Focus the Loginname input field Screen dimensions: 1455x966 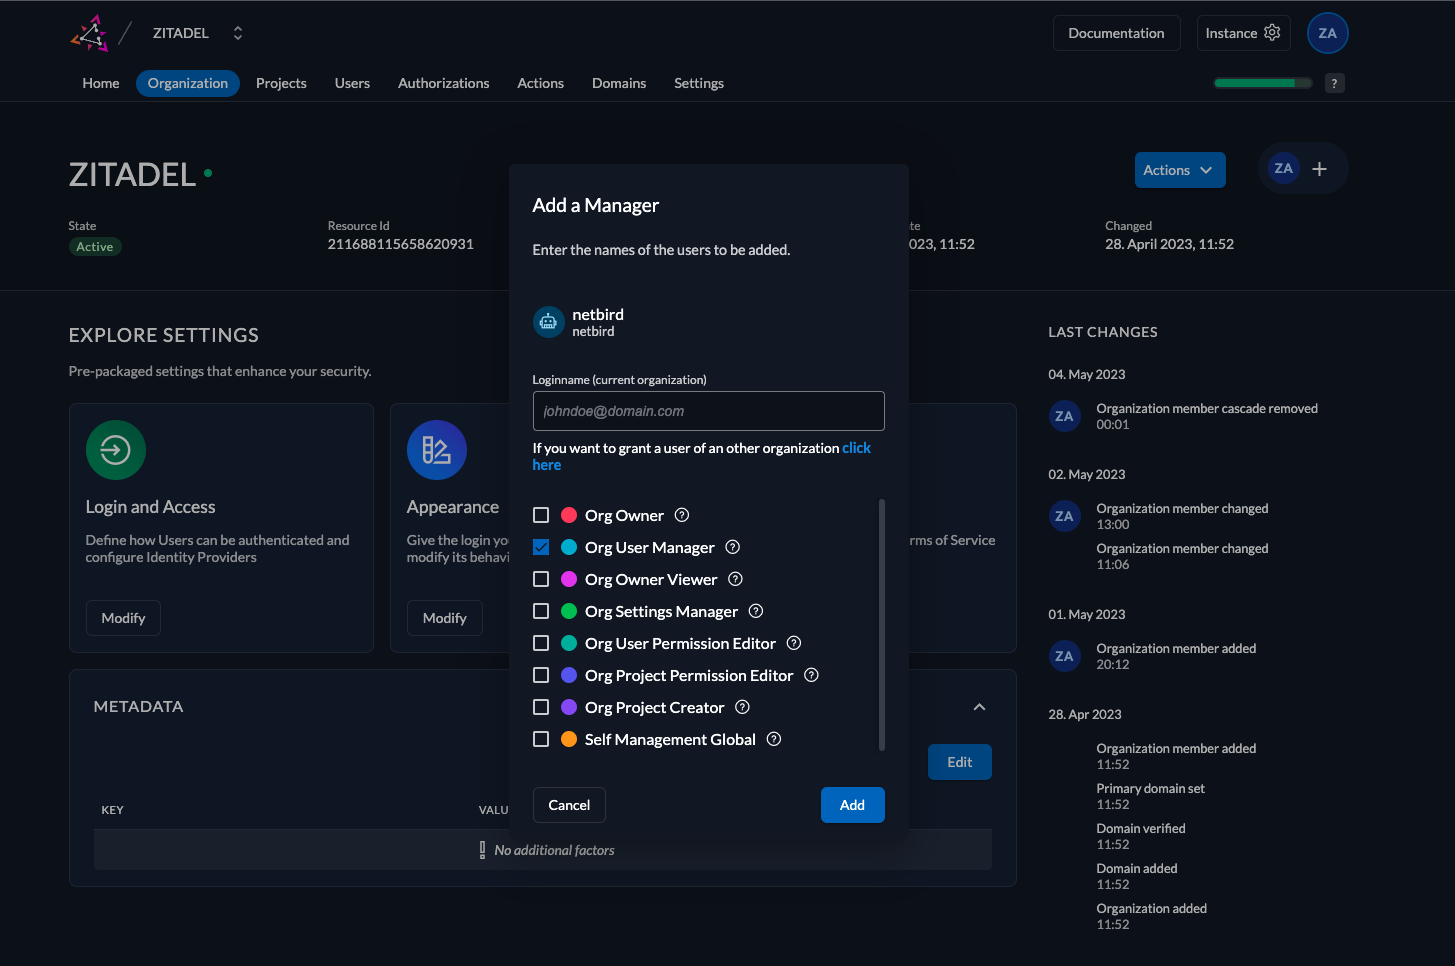[x=708, y=411]
